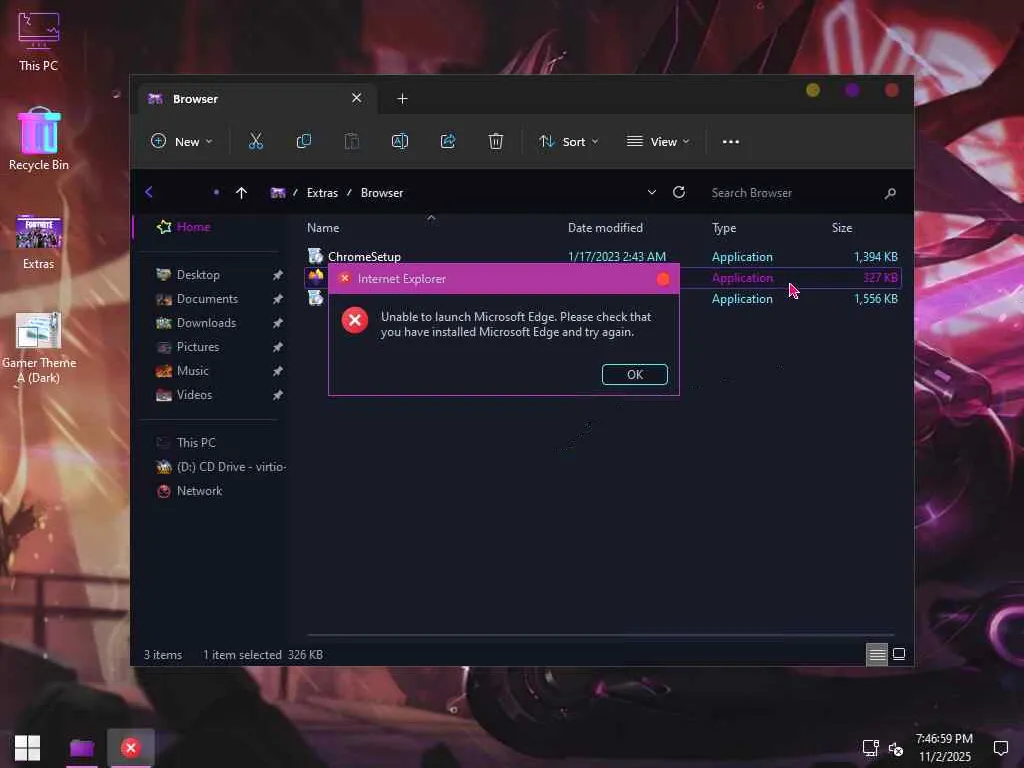1024x768 pixels.
Task: Select the CD Drive (D:) entry
Action: 221,467
